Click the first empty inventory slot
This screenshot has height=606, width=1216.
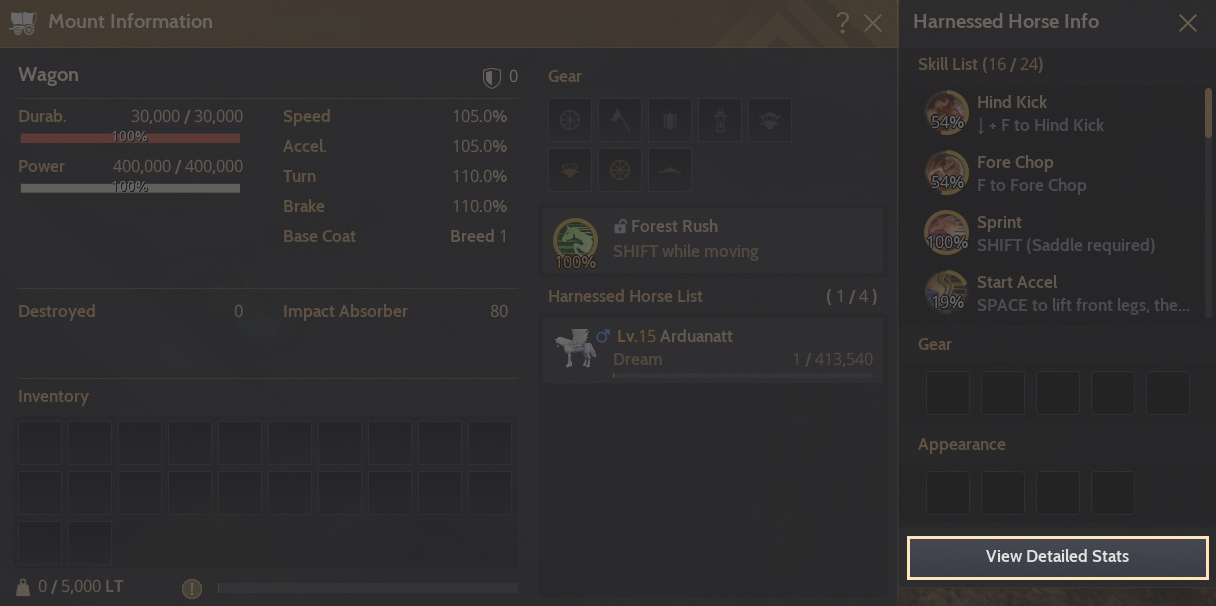pos(40,443)
